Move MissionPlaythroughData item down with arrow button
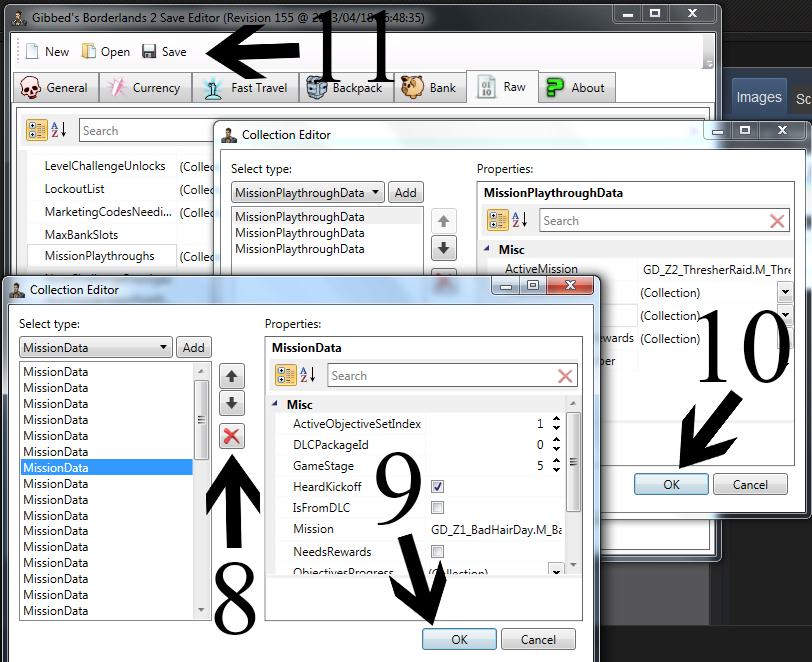Viewport: 812px width, 662px height. (x=444, y=248)
